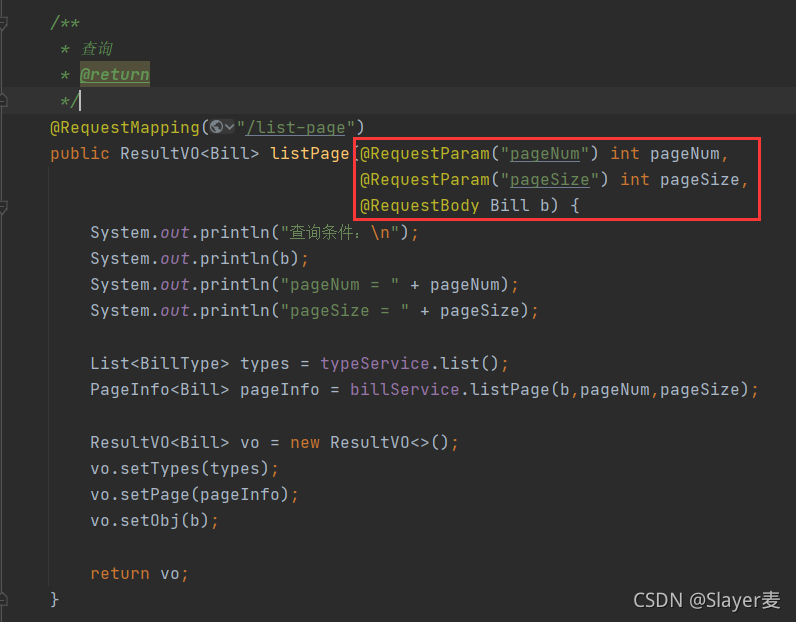
Task: Click billService in the pageInfo line
Action: coord(405,389)
